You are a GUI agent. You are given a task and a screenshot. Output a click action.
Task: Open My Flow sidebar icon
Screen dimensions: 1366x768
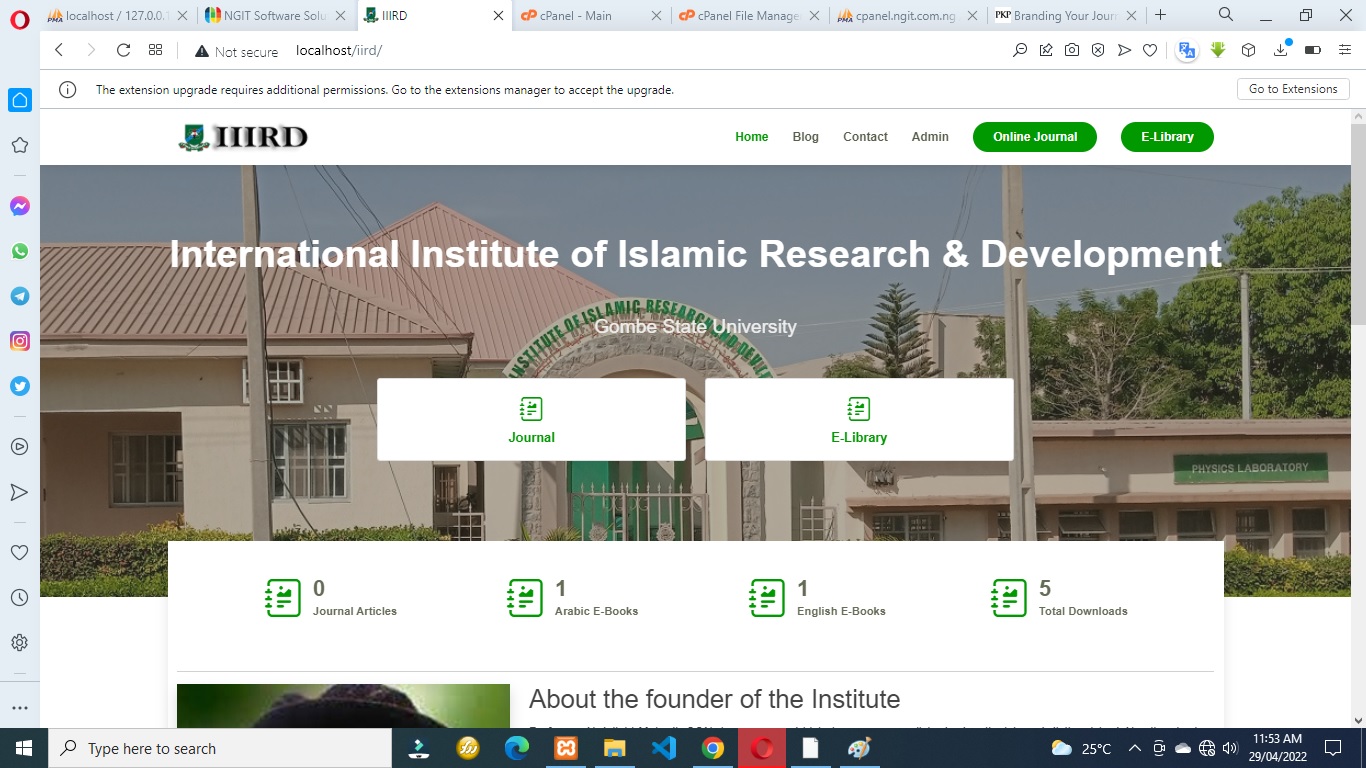(20, 492)
